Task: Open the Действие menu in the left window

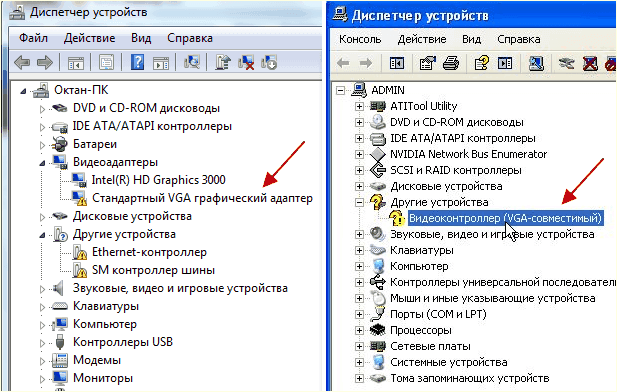Action: [89, 38]
